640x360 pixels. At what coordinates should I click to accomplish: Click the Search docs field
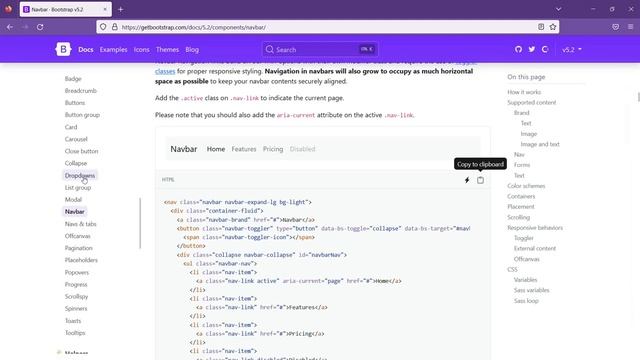pos(320,49)
